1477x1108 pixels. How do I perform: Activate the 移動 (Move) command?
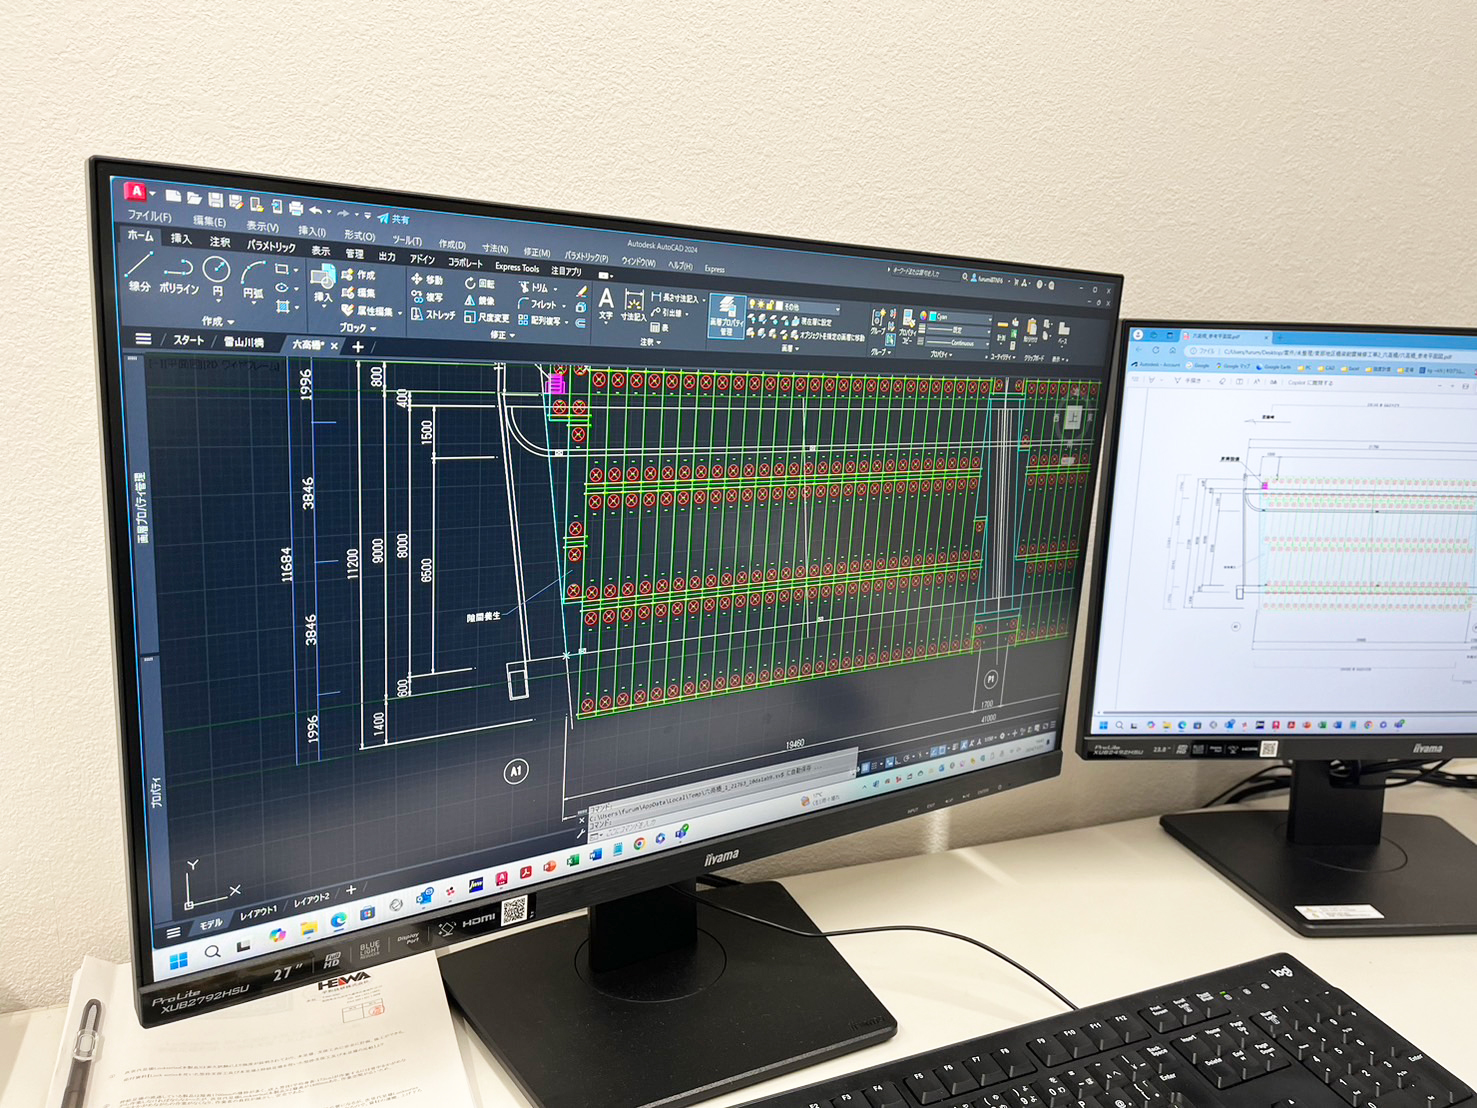click(427, 280)
